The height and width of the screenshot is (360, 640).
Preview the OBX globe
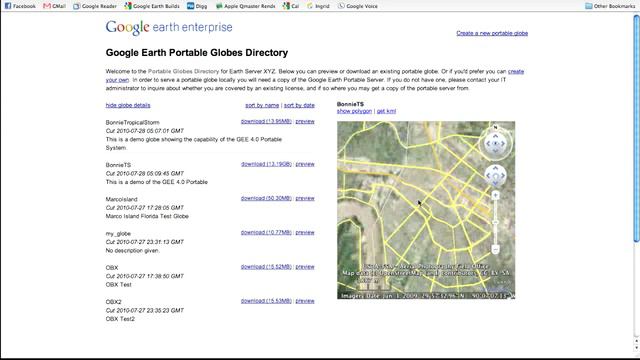305,267
